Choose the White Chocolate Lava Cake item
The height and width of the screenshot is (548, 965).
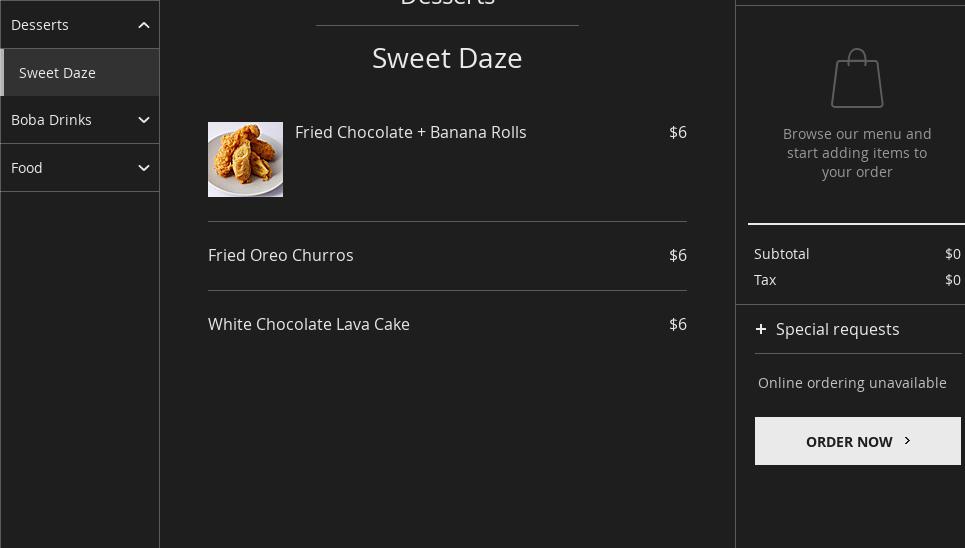309,324
